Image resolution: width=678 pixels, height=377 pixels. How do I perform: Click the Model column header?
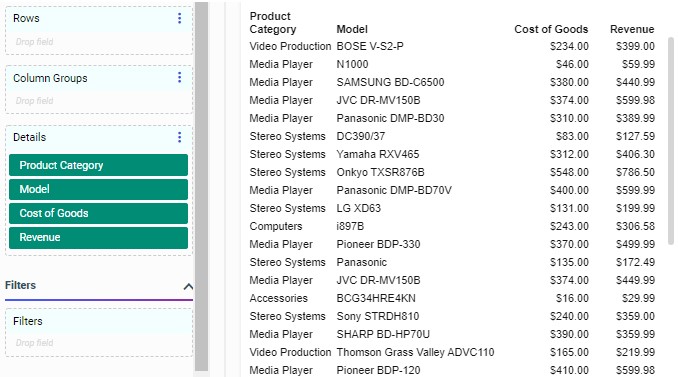pos(352,29)
